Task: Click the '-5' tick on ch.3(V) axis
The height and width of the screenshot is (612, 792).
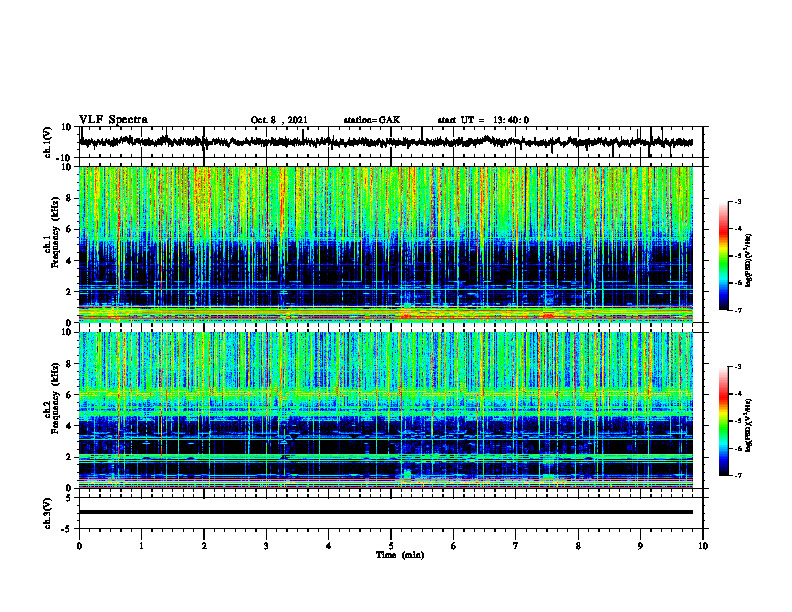Action: click(x=67, y=529)
